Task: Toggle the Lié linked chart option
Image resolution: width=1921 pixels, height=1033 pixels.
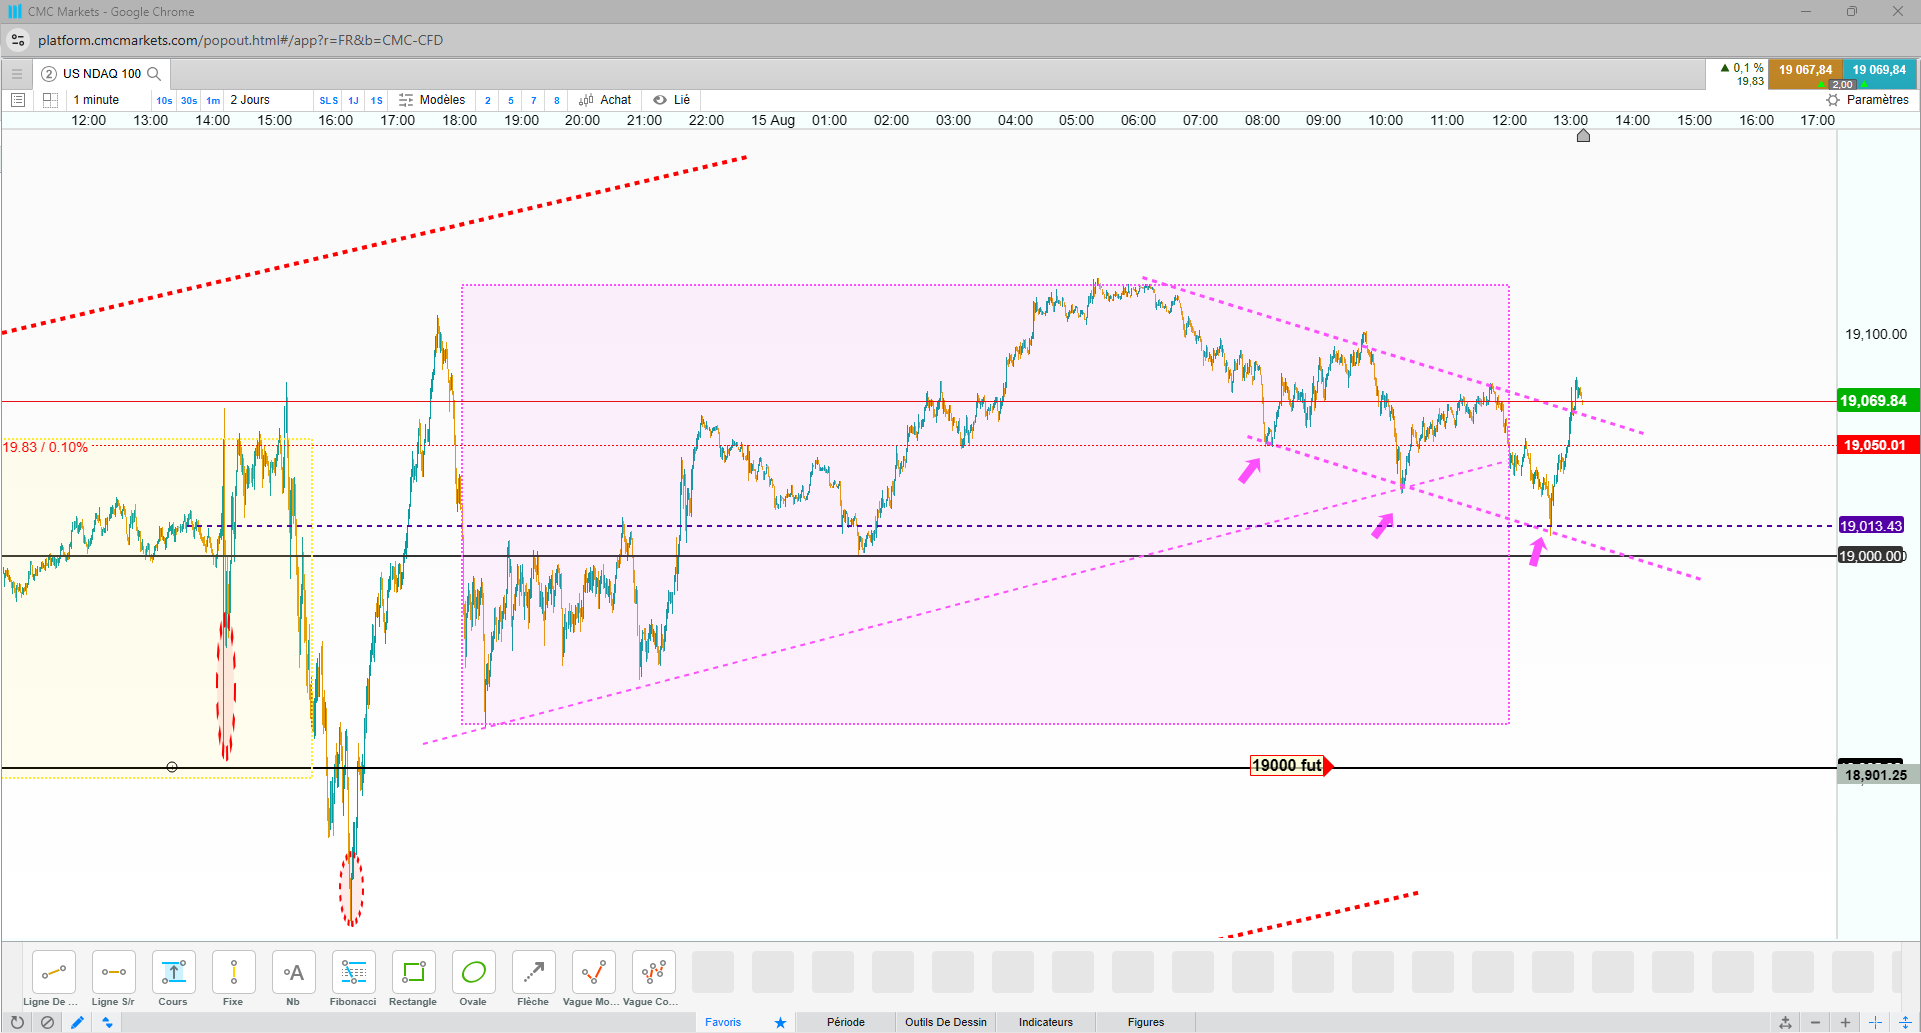Action: click(671, 100)
